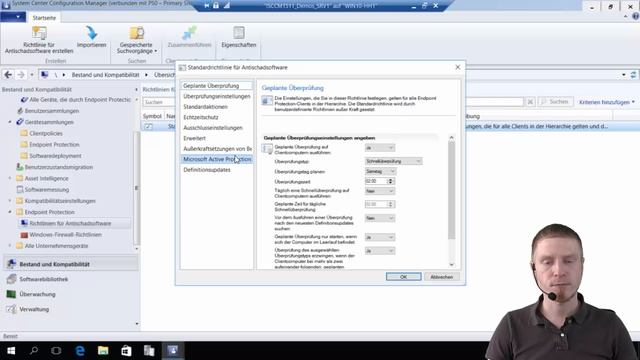Select Außerkraftsetzungen von Bedrohungen page
Image resolution: width=640 pixels, height=360 pixels.
click(216, 149)
